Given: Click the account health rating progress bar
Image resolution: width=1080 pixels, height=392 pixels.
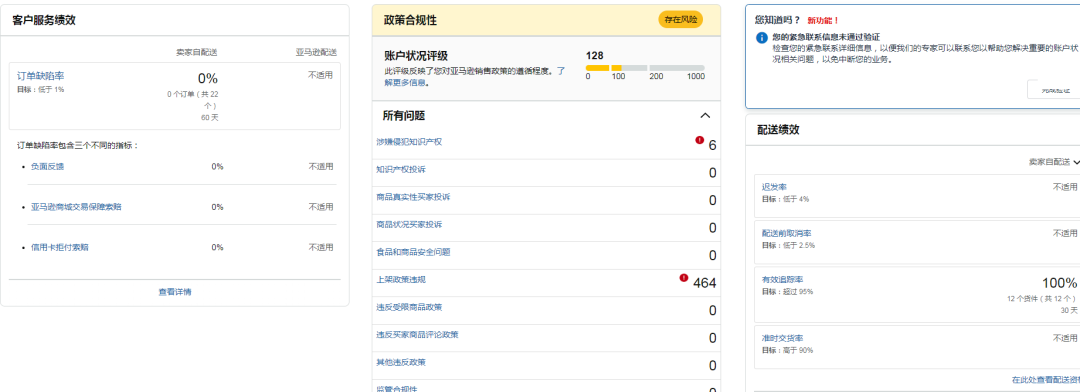Looking at the screenshot, I should pos(645,68).
